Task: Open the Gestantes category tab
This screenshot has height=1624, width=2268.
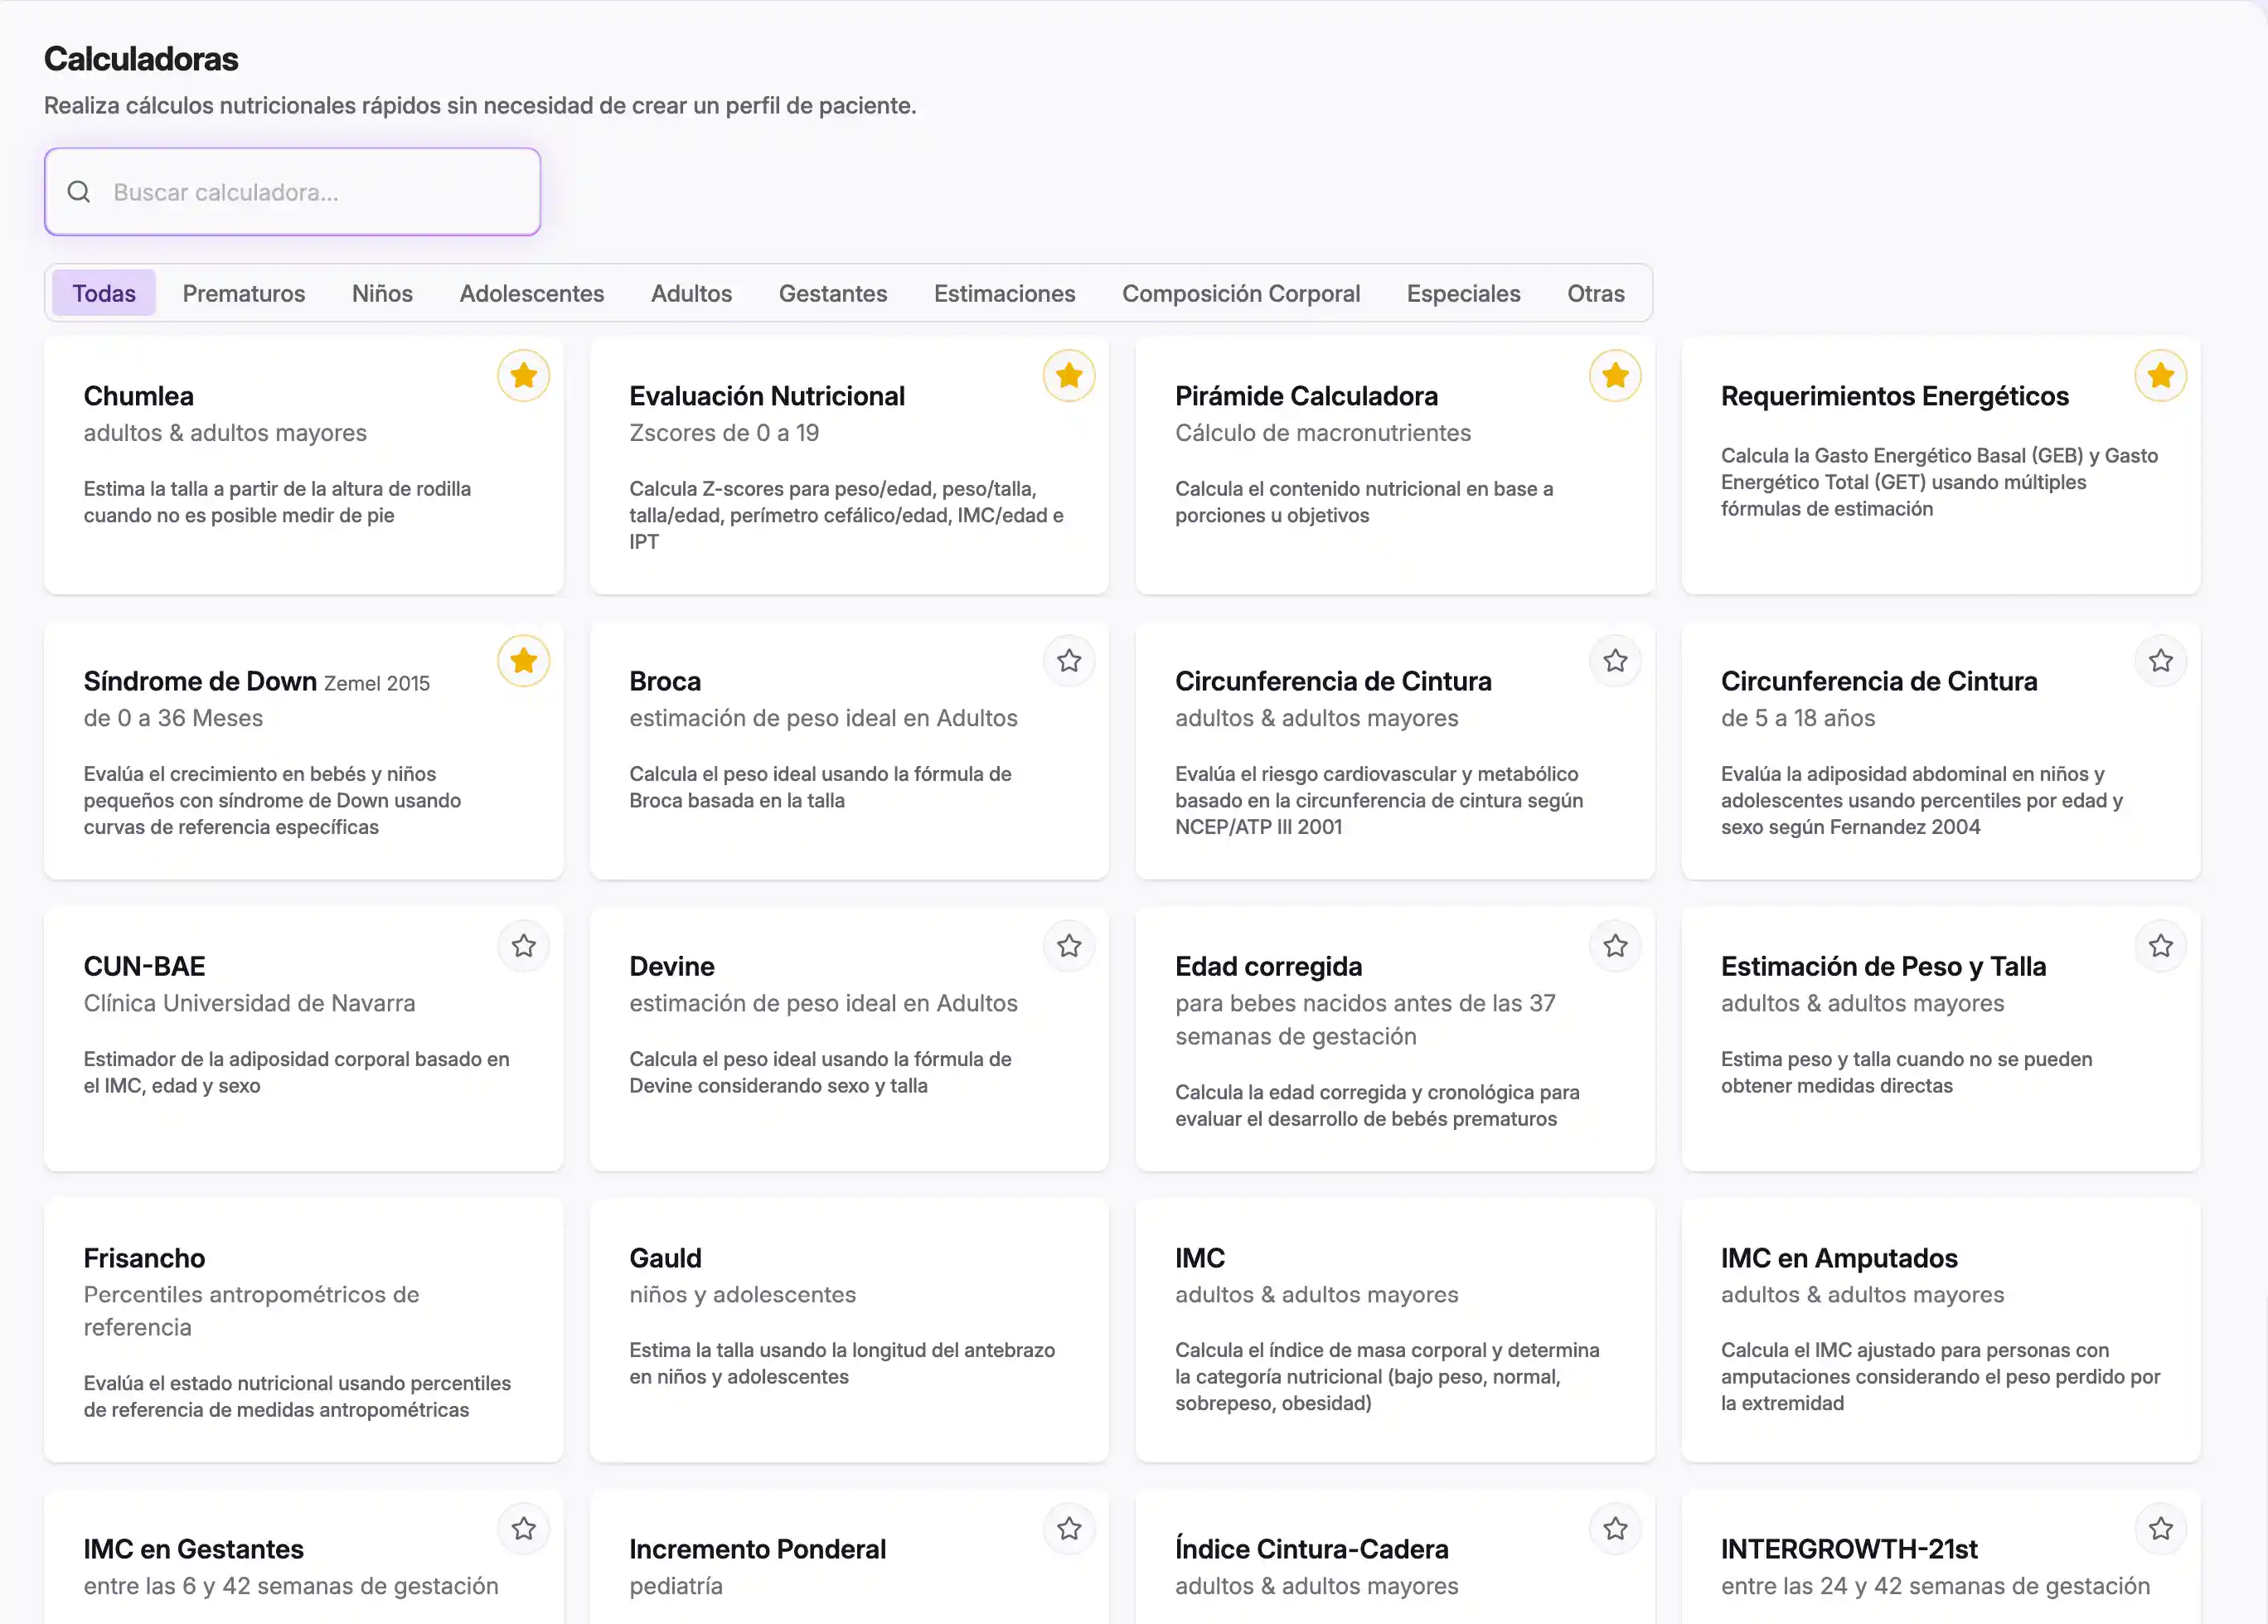Action: (832, 294)
